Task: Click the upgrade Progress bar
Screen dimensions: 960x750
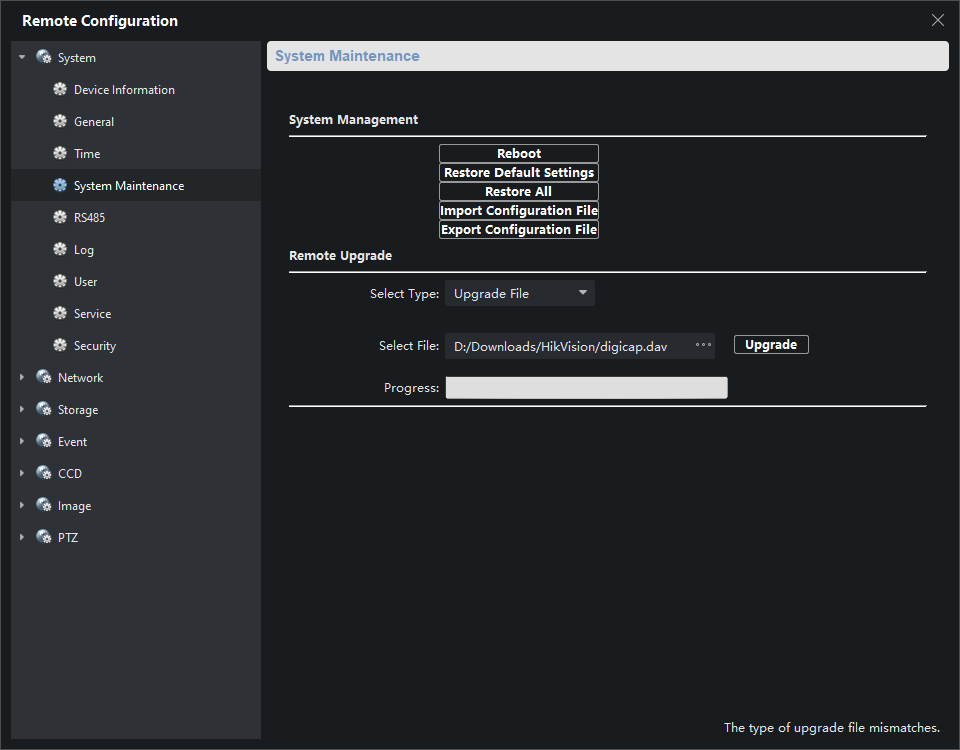Action: (586, 388)
